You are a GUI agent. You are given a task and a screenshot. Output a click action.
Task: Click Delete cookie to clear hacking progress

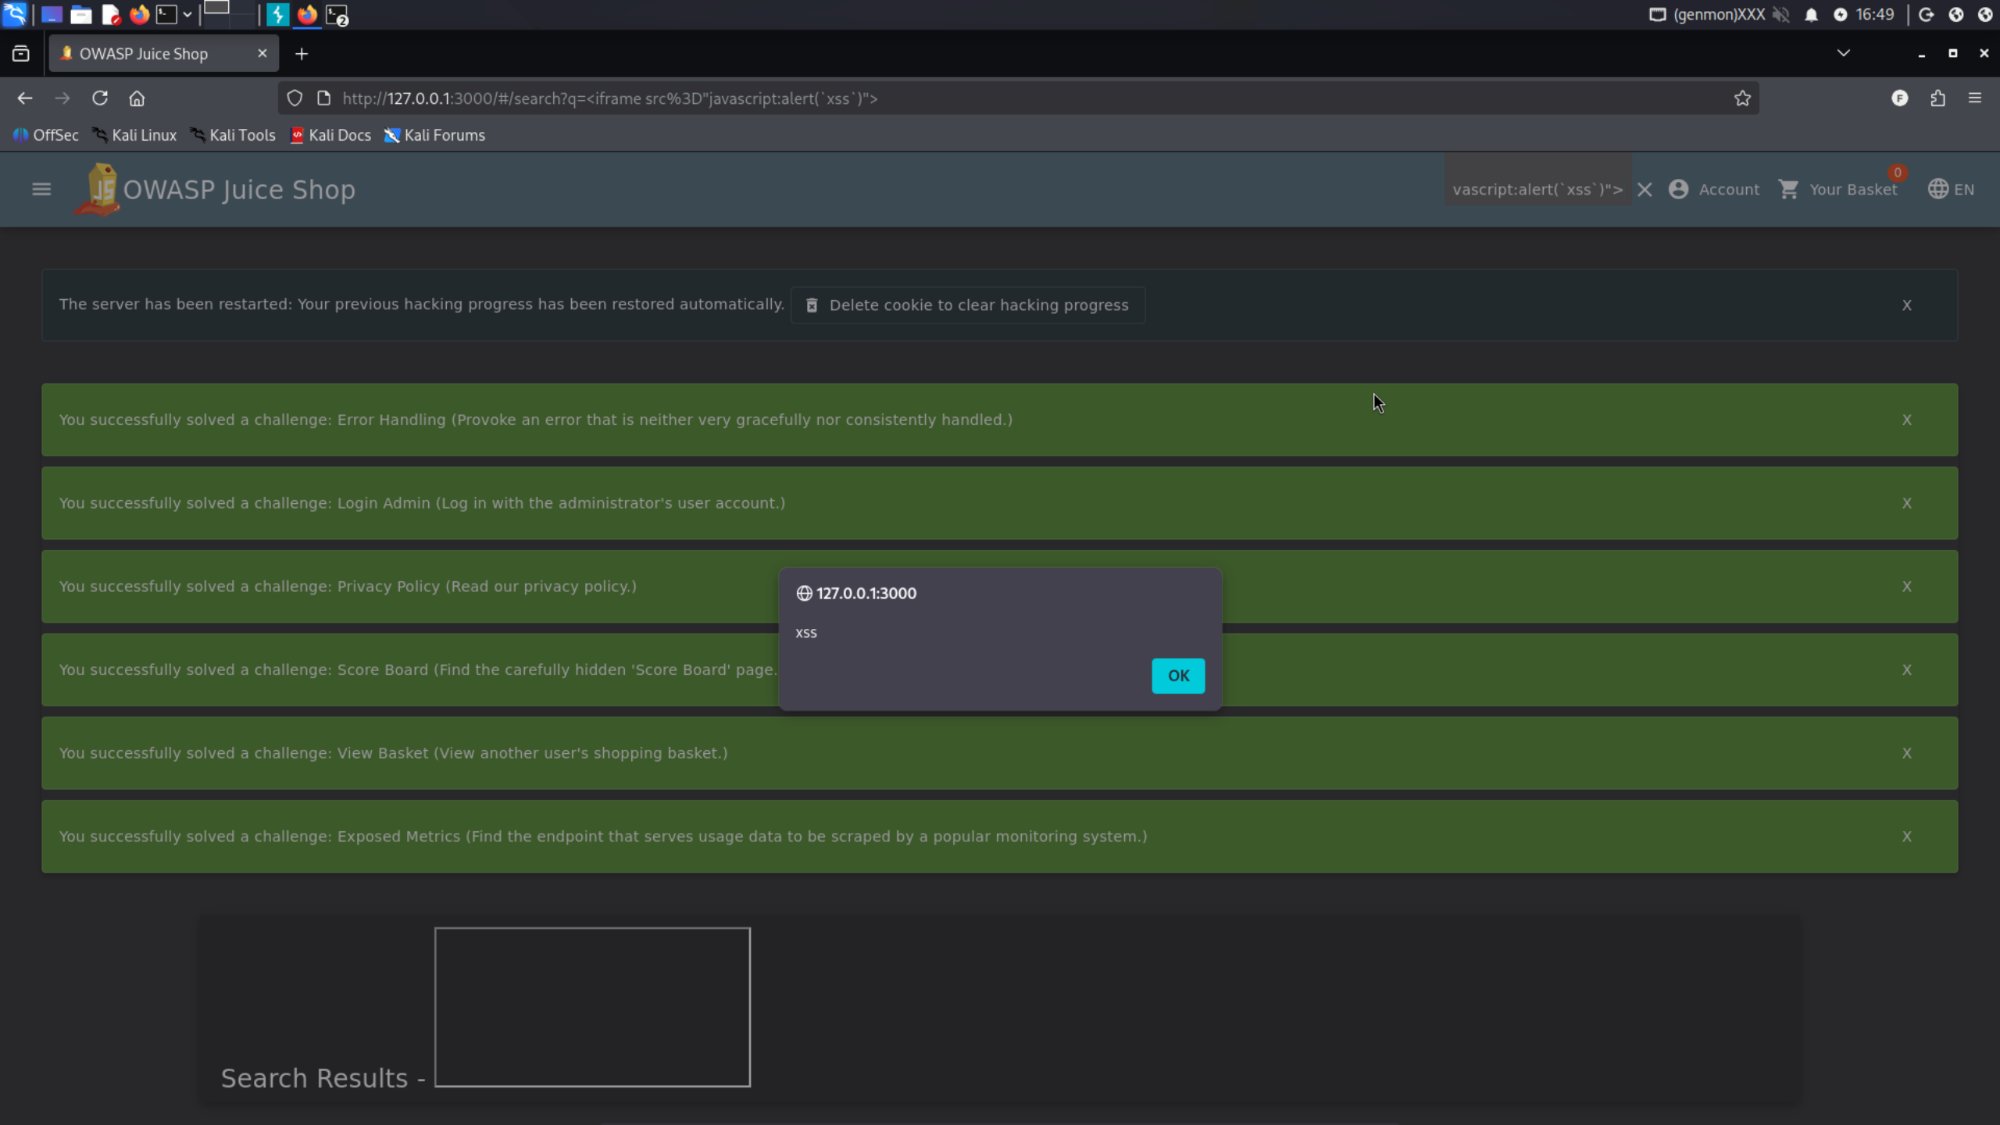tap(968, 305)
